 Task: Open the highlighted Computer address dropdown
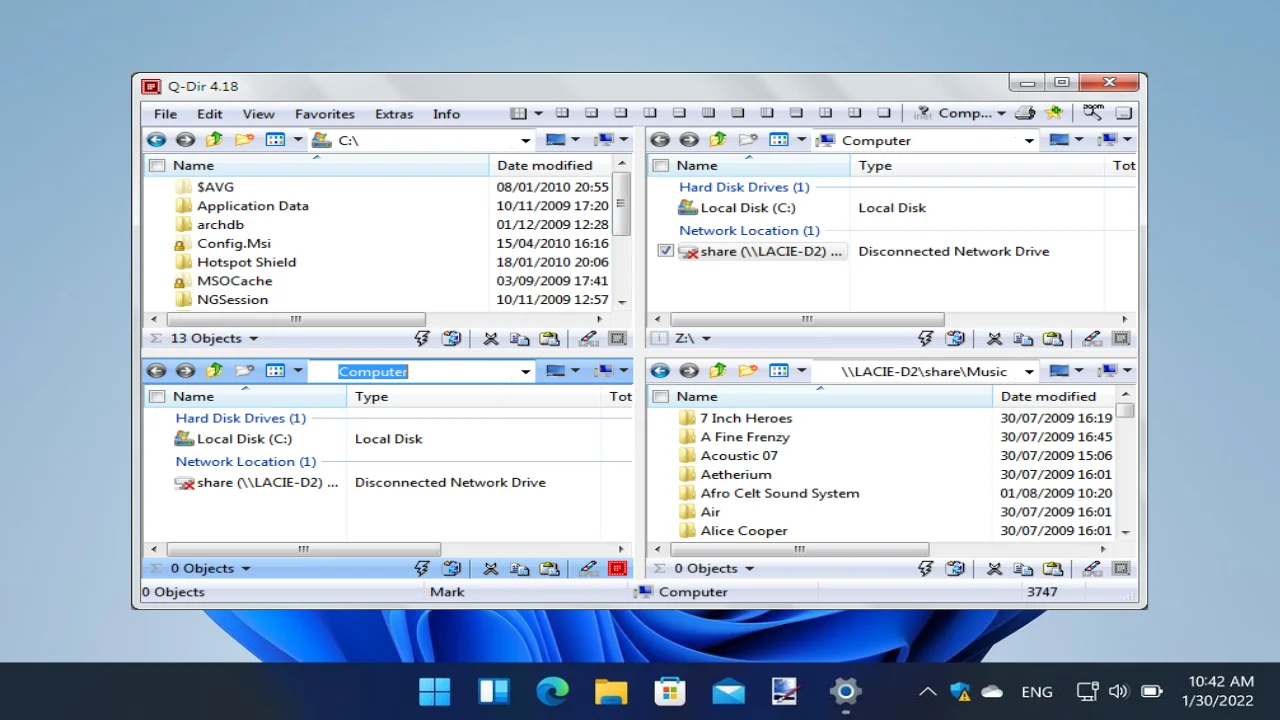pos(526,372)
